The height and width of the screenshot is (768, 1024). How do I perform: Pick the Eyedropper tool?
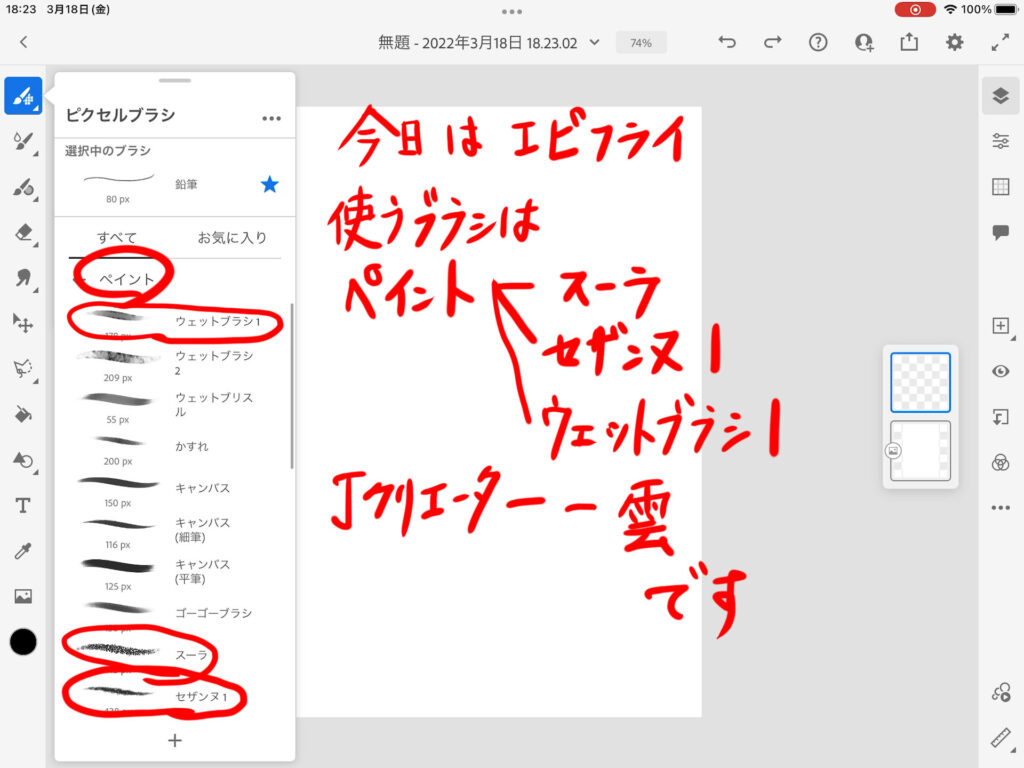[22, 551]
